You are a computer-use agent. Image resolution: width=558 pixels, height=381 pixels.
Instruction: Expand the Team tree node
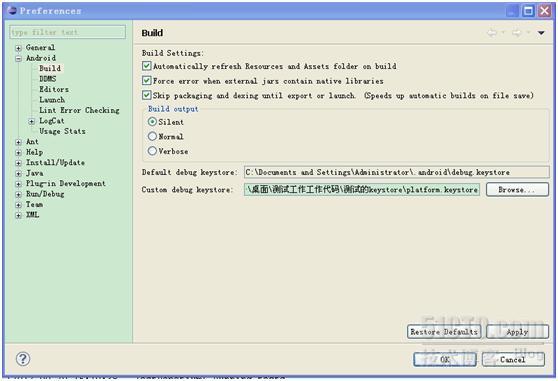coord(18,205)
